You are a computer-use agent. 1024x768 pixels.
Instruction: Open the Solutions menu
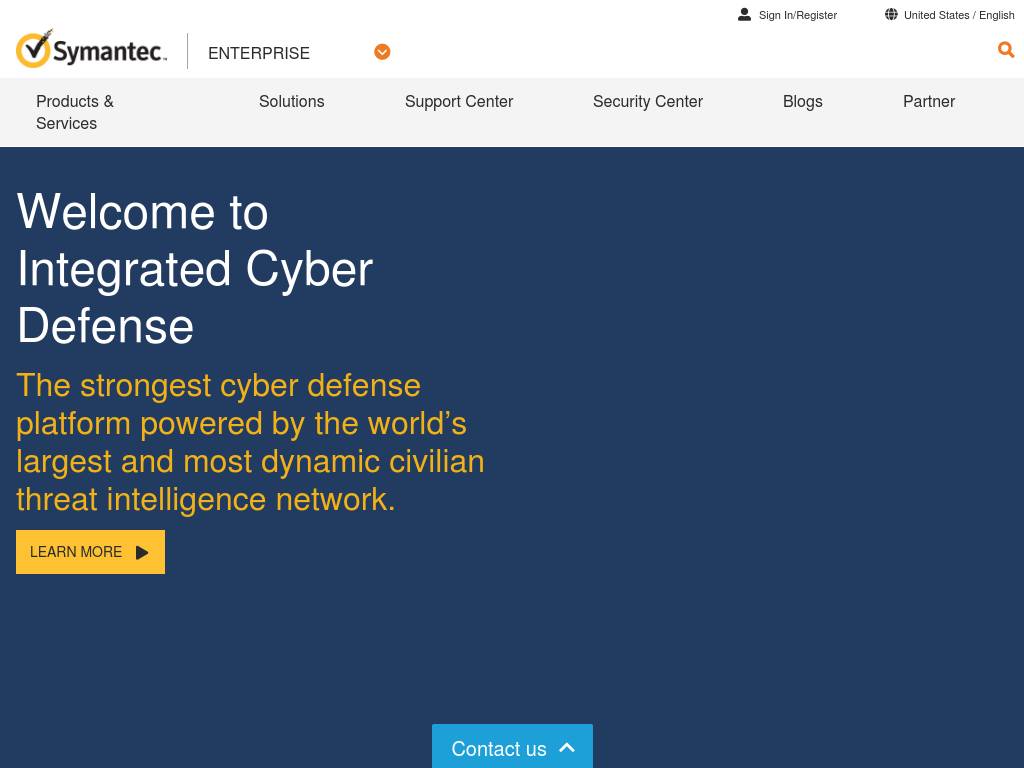tap(291, 101)
